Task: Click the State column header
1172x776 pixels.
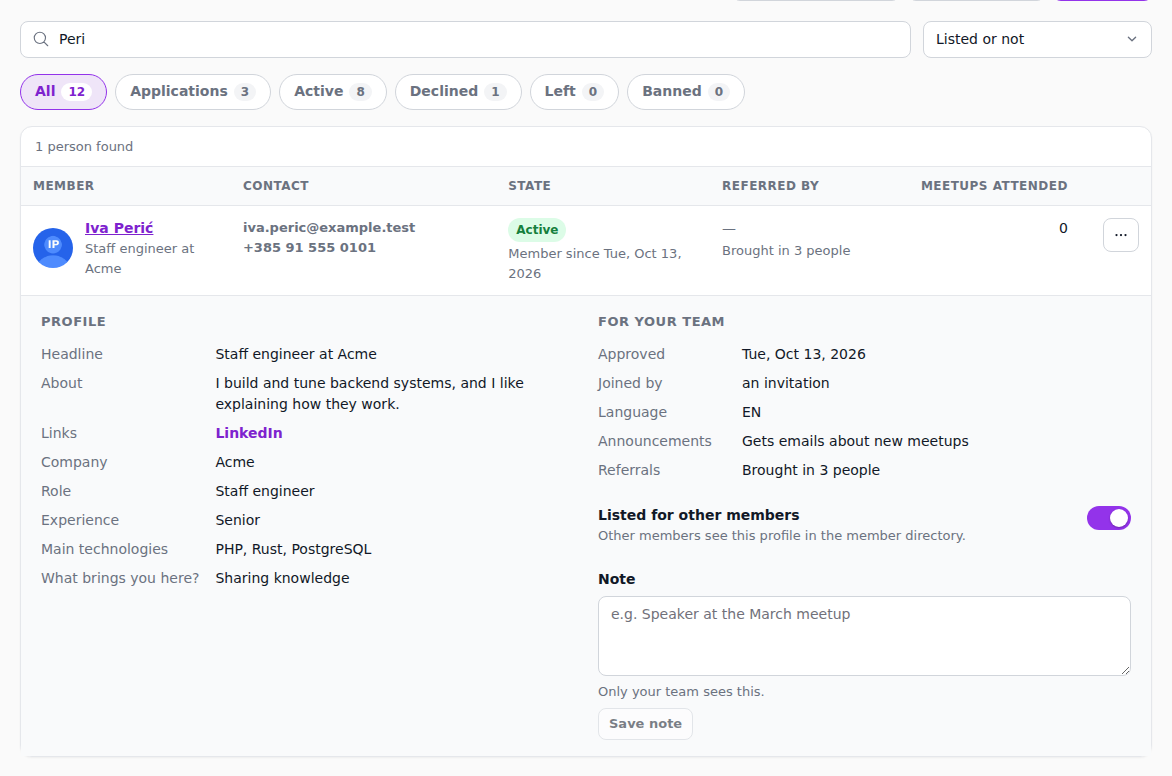Action: pyautogui.click(x=529, y=185)
